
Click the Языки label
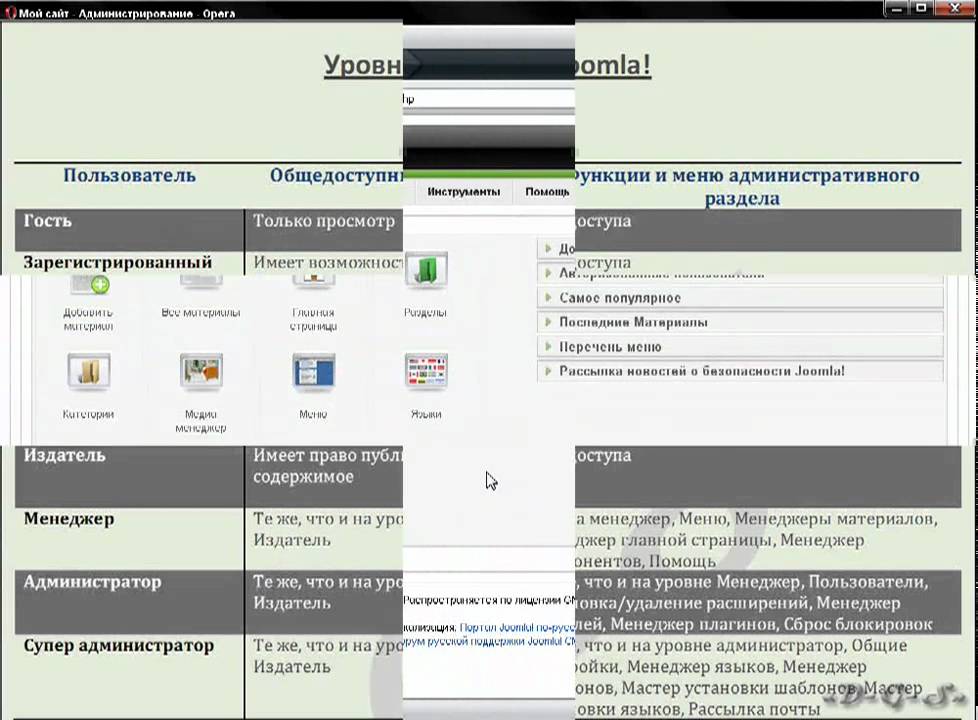(426, 414)
